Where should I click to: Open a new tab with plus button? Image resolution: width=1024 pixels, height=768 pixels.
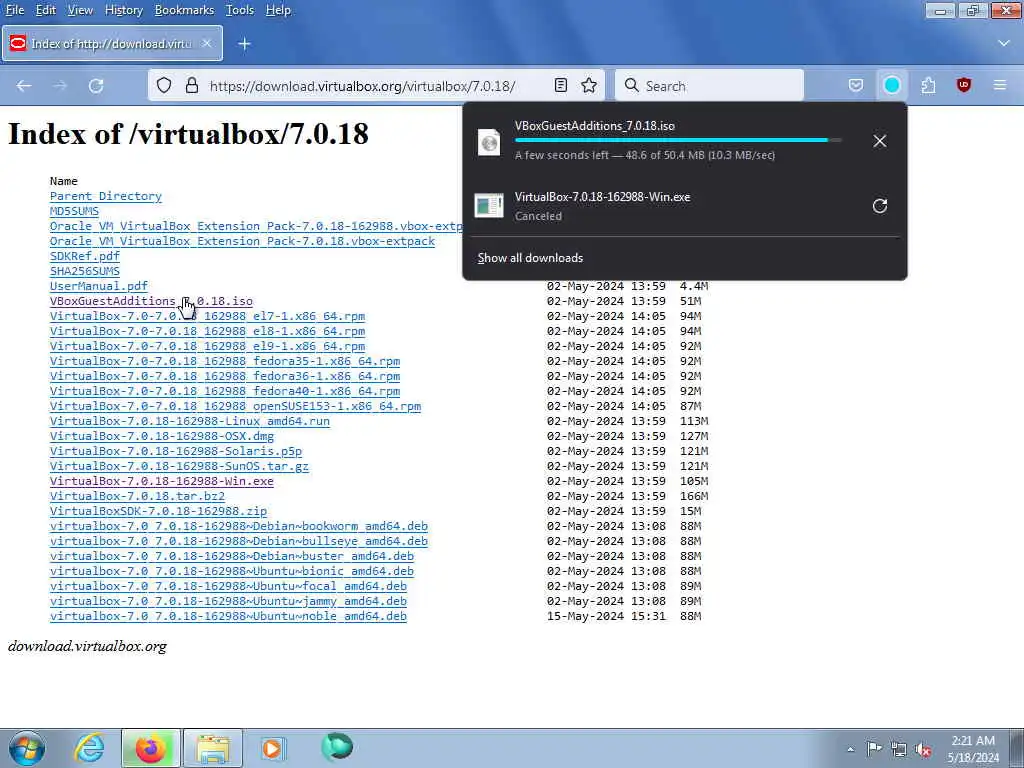[x=244, y=44]
